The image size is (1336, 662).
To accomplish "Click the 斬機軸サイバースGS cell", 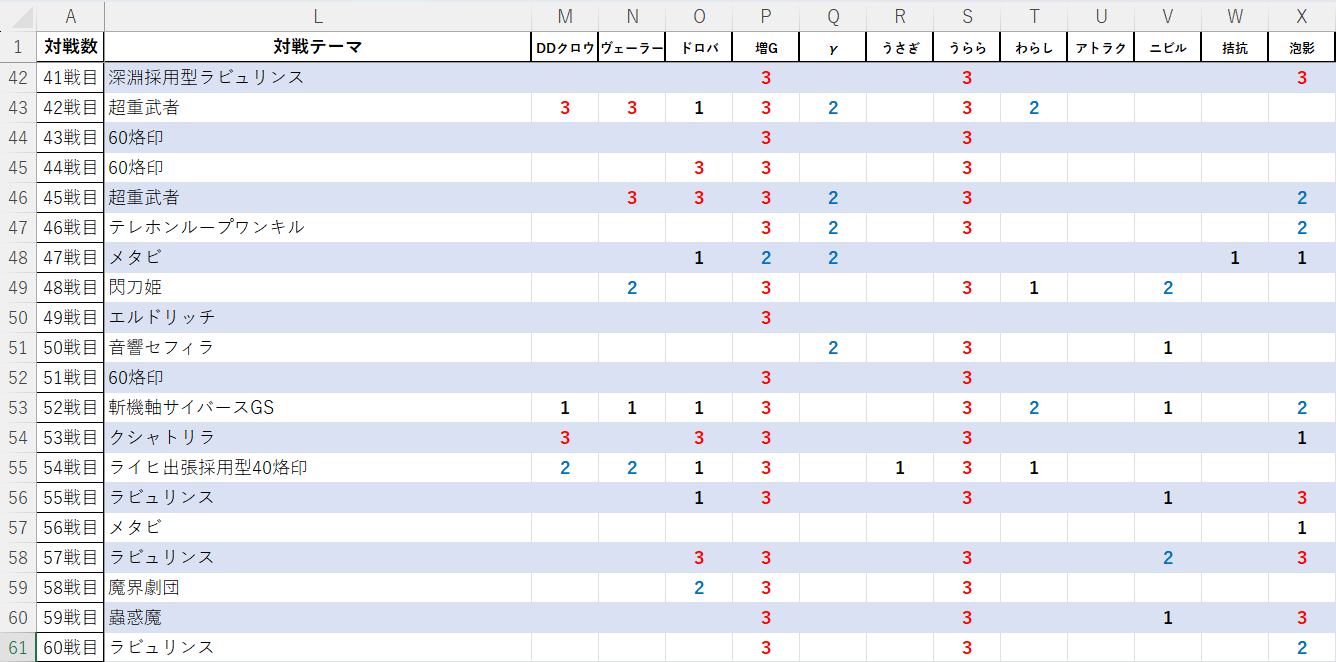I will click(318, 407).
